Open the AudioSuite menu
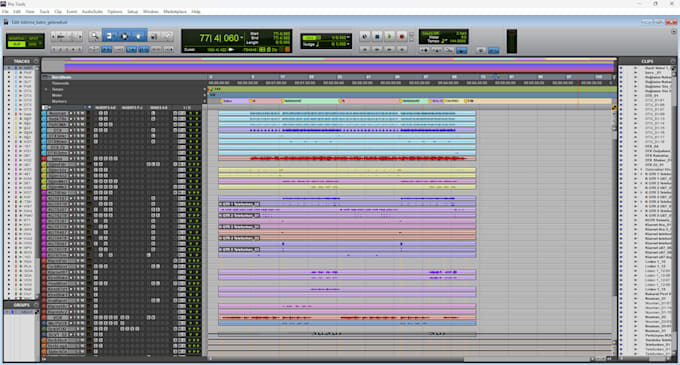 coord(92,12)
